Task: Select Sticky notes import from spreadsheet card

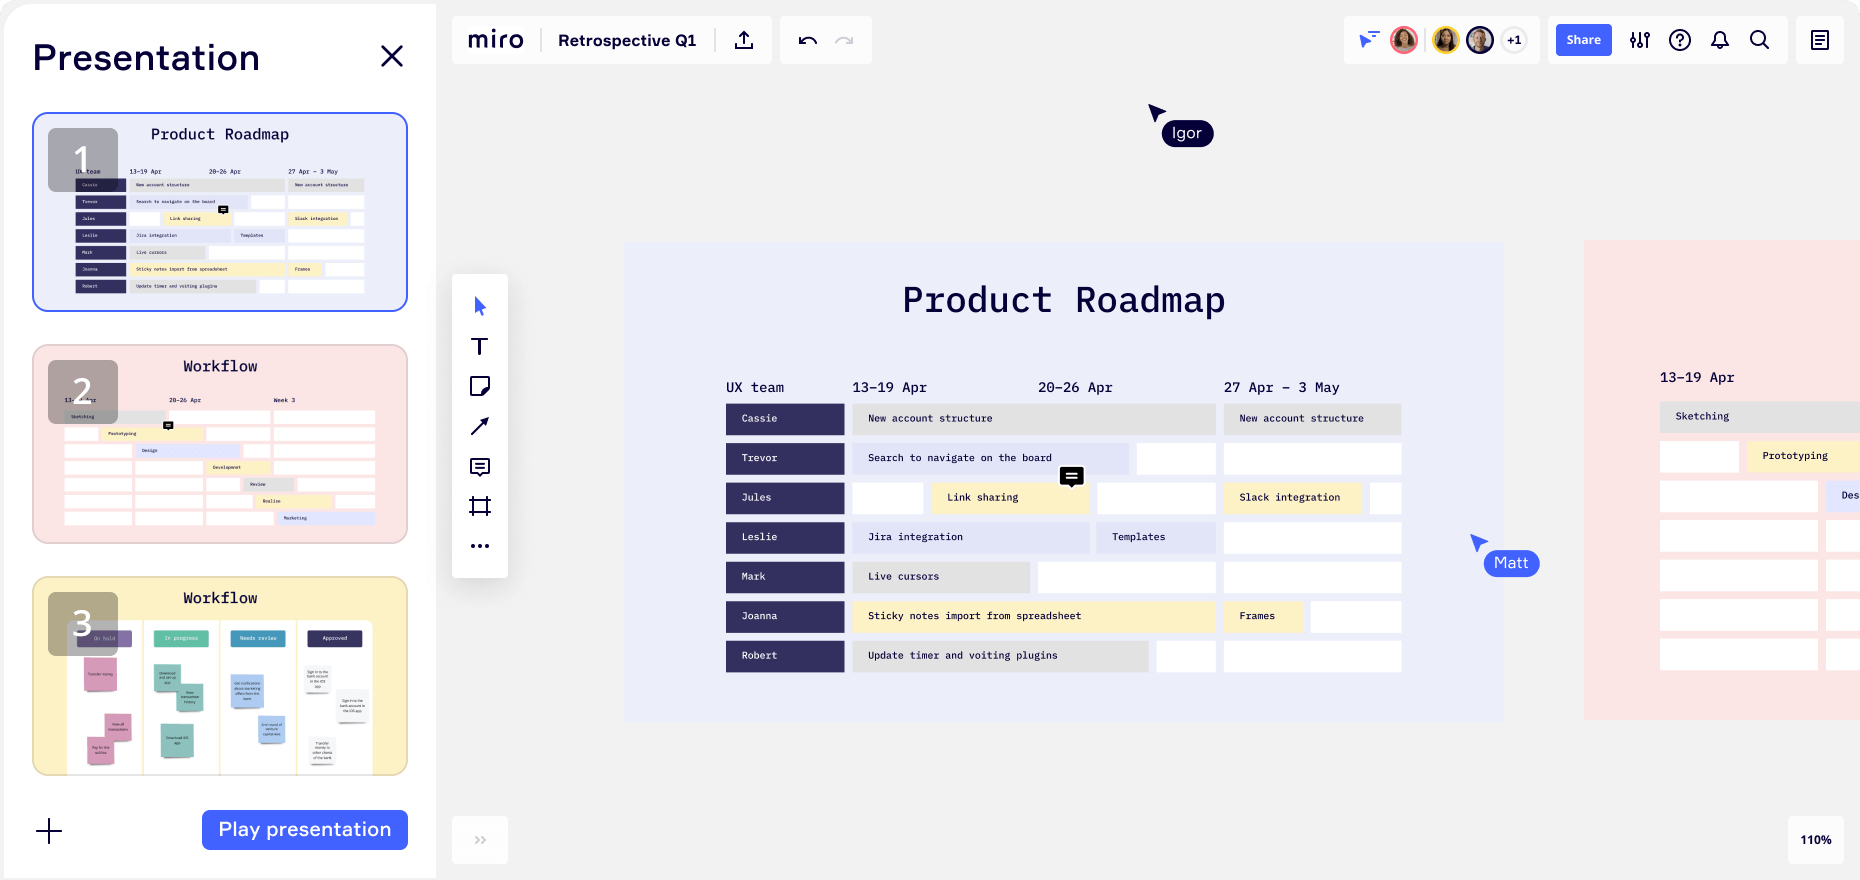Action: [1034, 616]
